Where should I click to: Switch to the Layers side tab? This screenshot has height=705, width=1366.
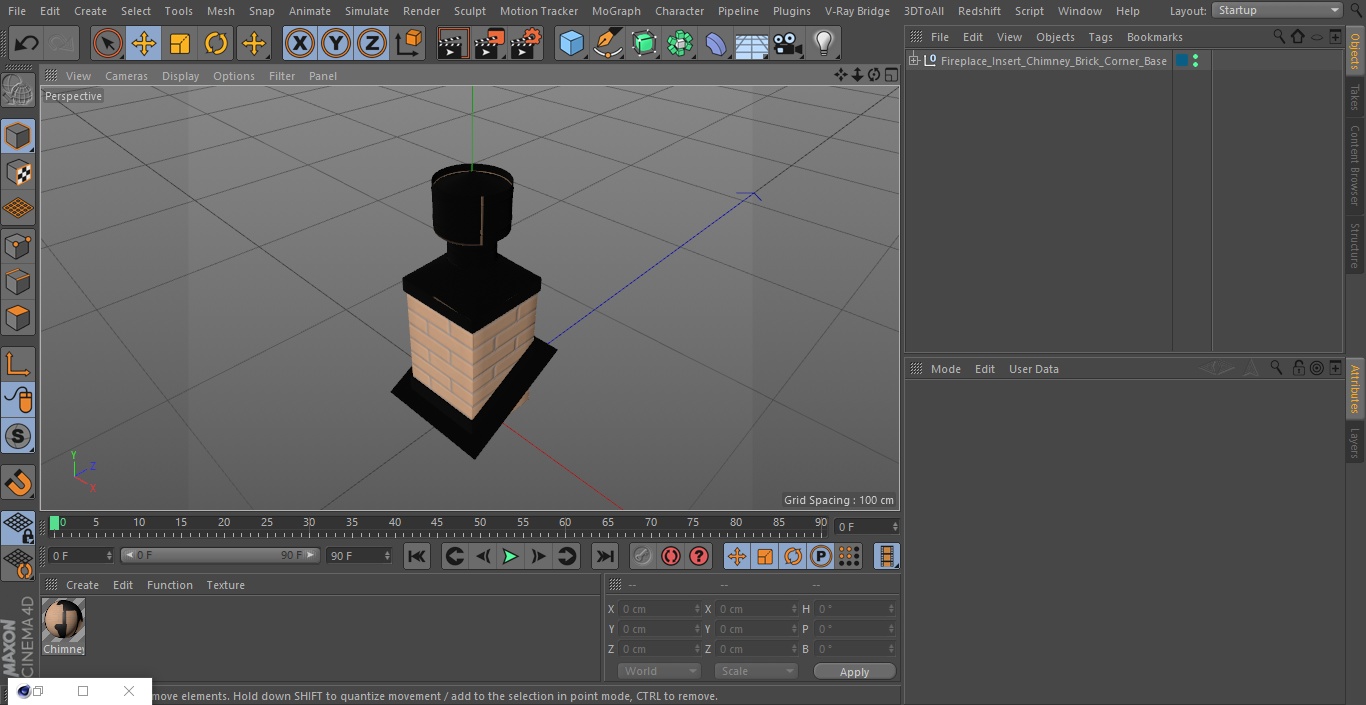tap(1355, 443)
